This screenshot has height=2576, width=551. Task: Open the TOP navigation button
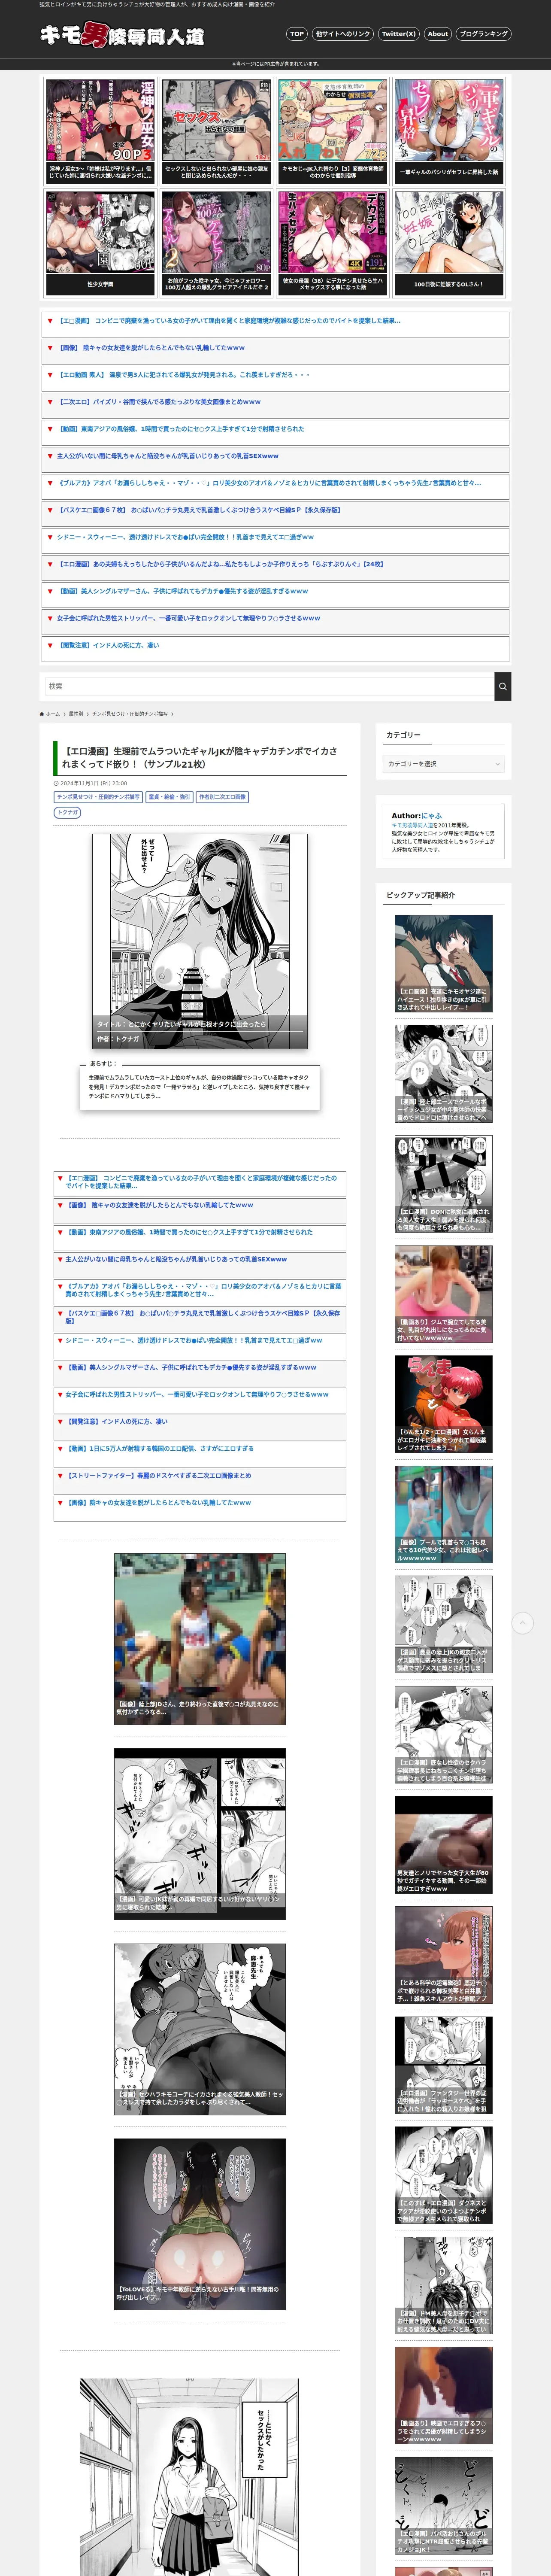coord(297,34)
